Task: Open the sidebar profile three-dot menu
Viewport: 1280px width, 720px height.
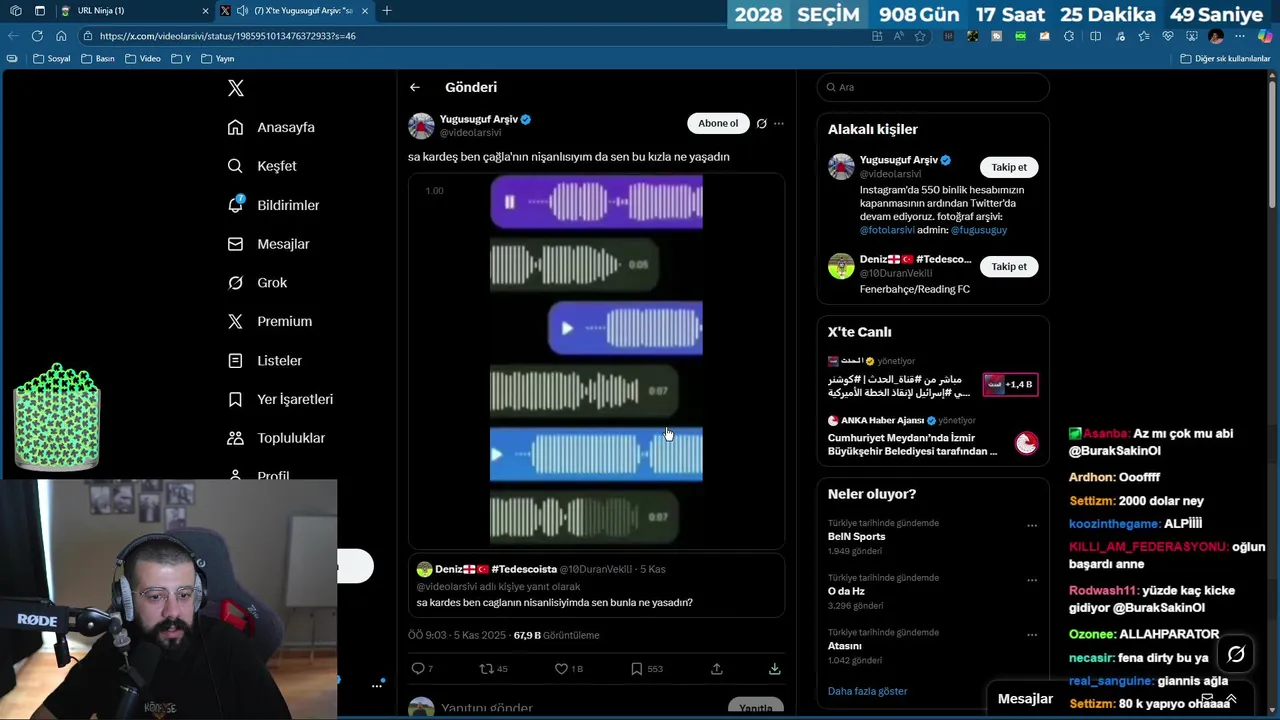Action: (377, 685)
